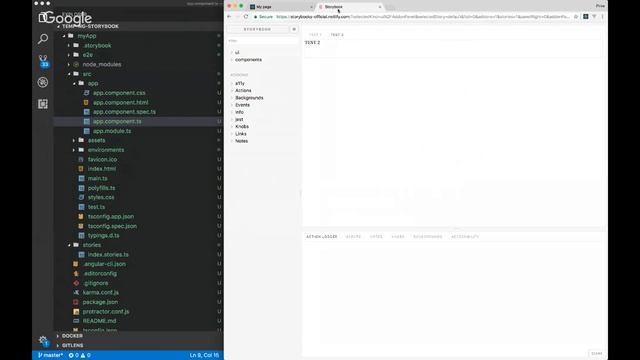Click the Chrome back arrow
The image size is (640, 360).
coord(229,17)
